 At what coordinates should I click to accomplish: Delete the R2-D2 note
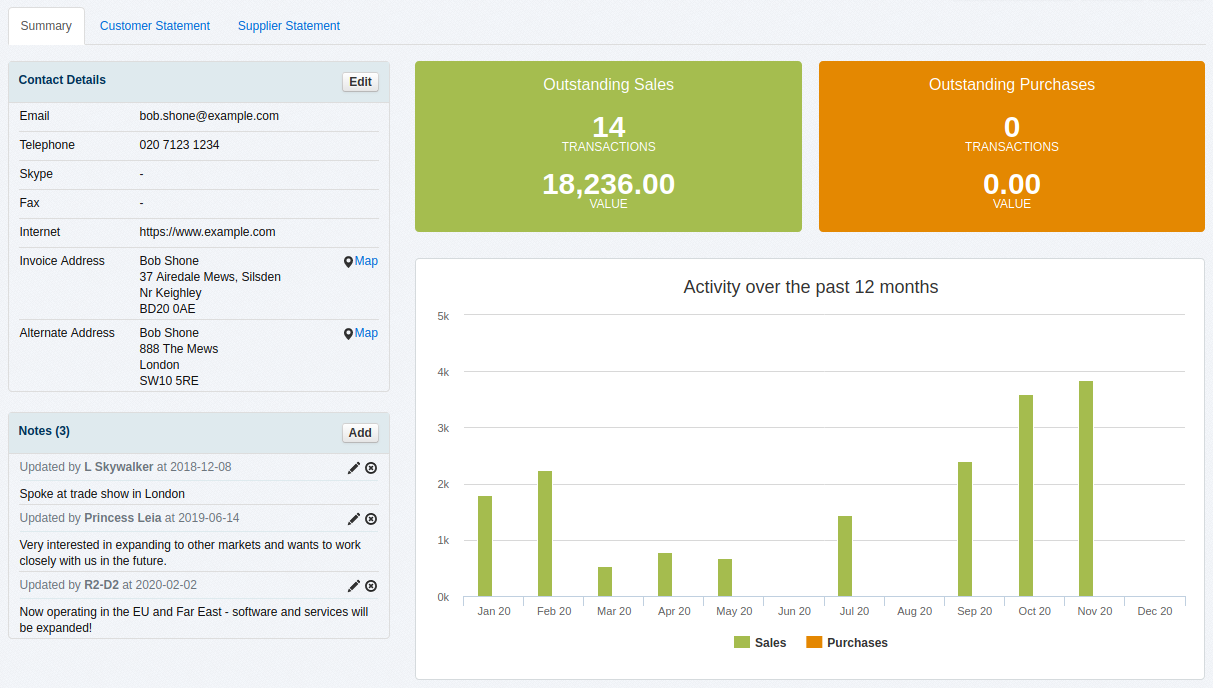[371, 586]
